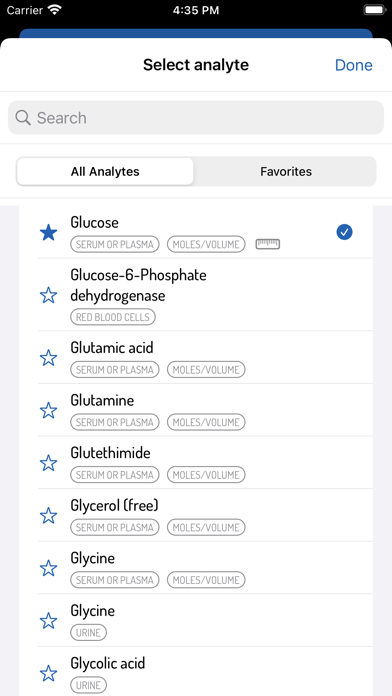Toggle the Glucose selected checkmark

344,232
